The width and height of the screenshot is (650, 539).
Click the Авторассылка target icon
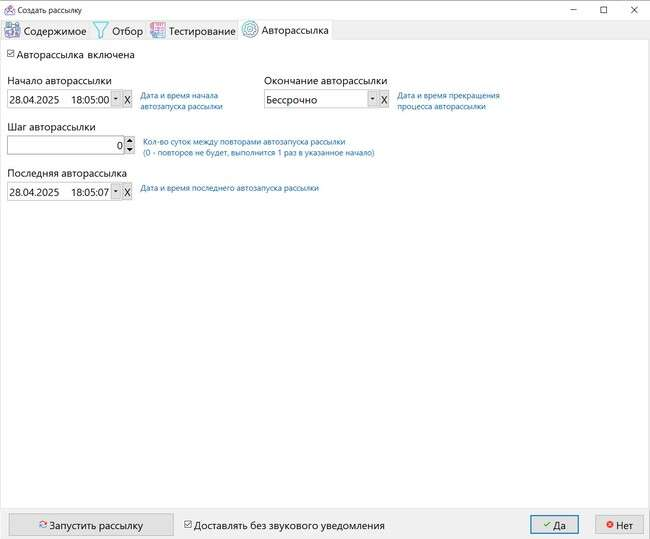(x=249, y=30)
